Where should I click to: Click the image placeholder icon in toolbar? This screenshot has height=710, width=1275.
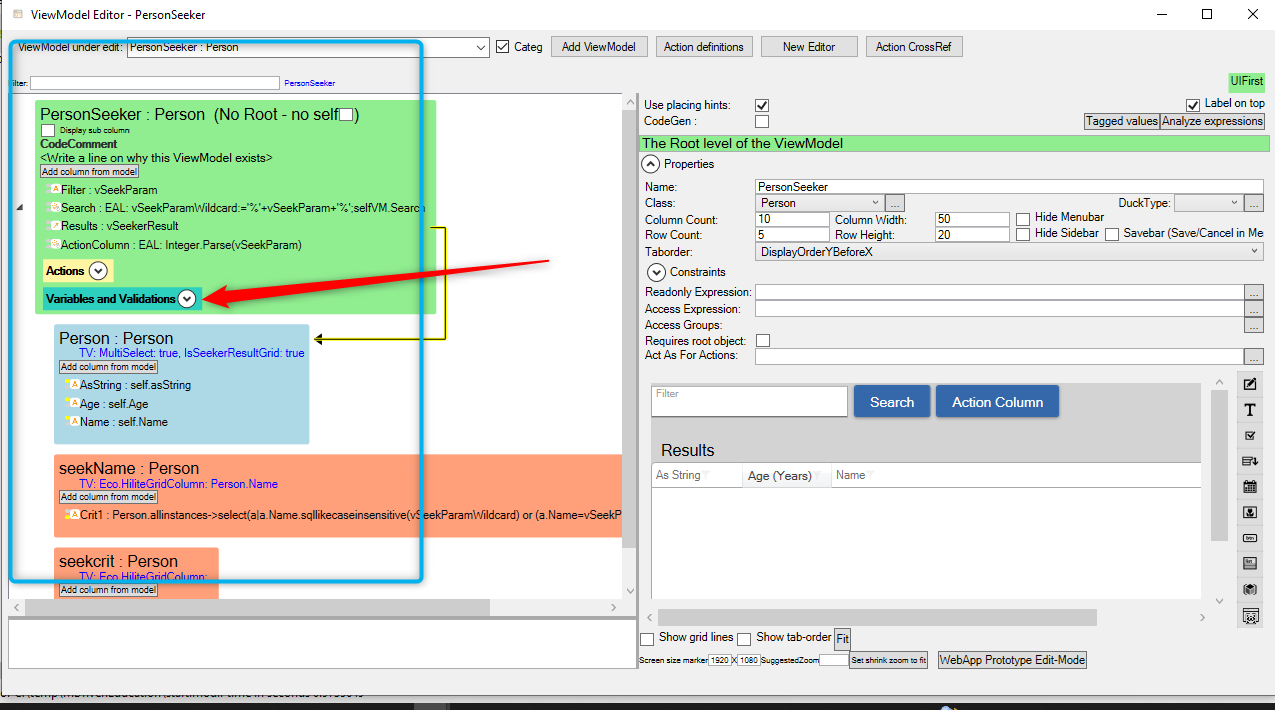tap(1250, 513)
